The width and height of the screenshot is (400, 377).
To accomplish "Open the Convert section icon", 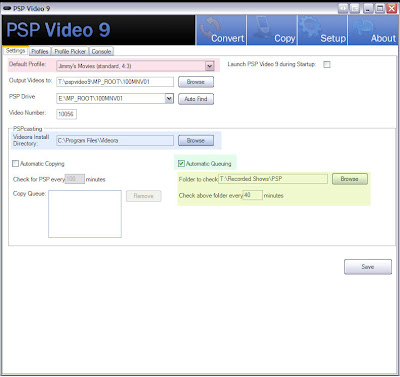I will pos(222,30).
